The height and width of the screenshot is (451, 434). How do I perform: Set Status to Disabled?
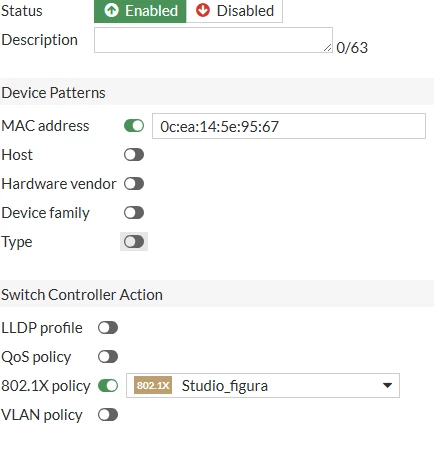tap(234, 11)
